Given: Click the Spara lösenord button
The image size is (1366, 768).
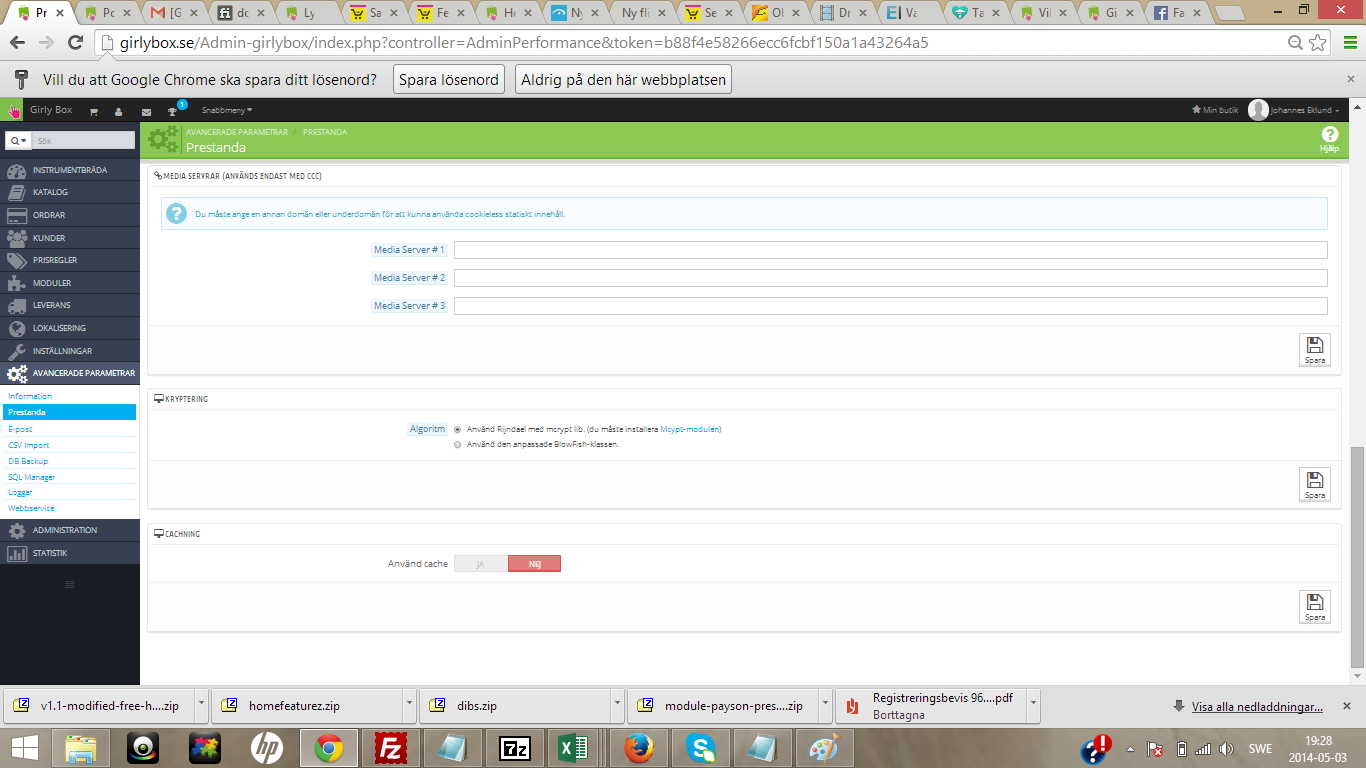Looking at the screenshot, I should coord(449,80).
